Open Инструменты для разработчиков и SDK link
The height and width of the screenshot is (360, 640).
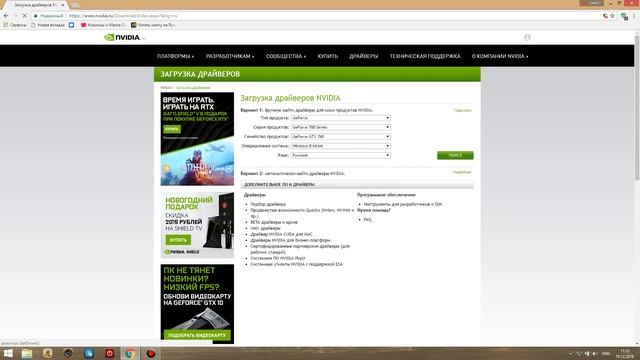click(403, 204)
